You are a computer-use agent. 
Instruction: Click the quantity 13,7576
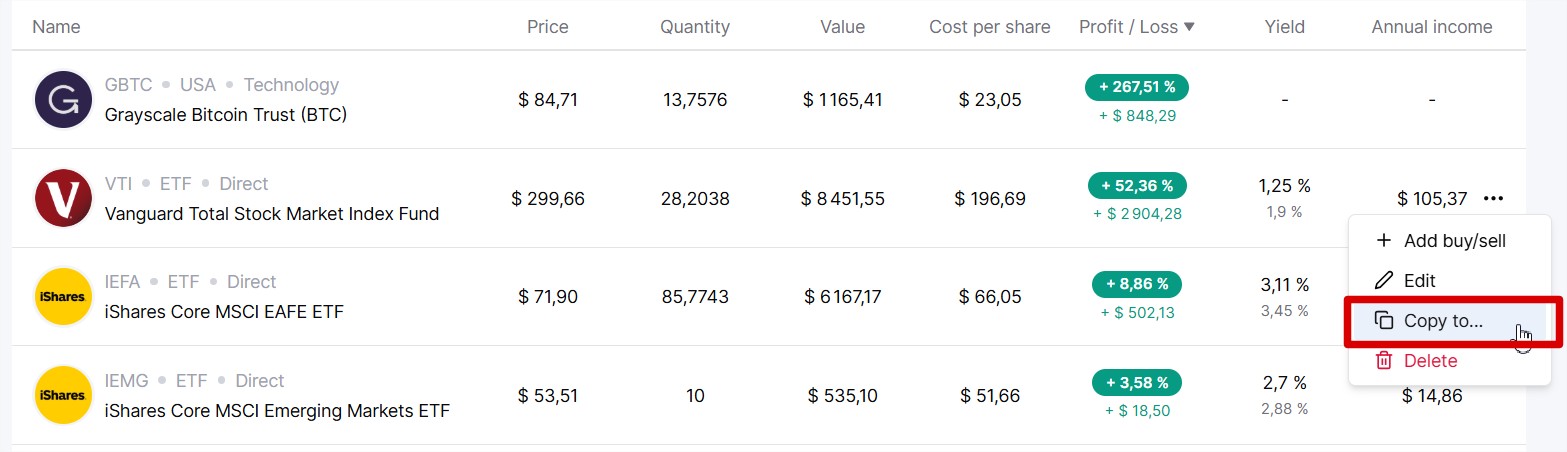coord(695,100)
